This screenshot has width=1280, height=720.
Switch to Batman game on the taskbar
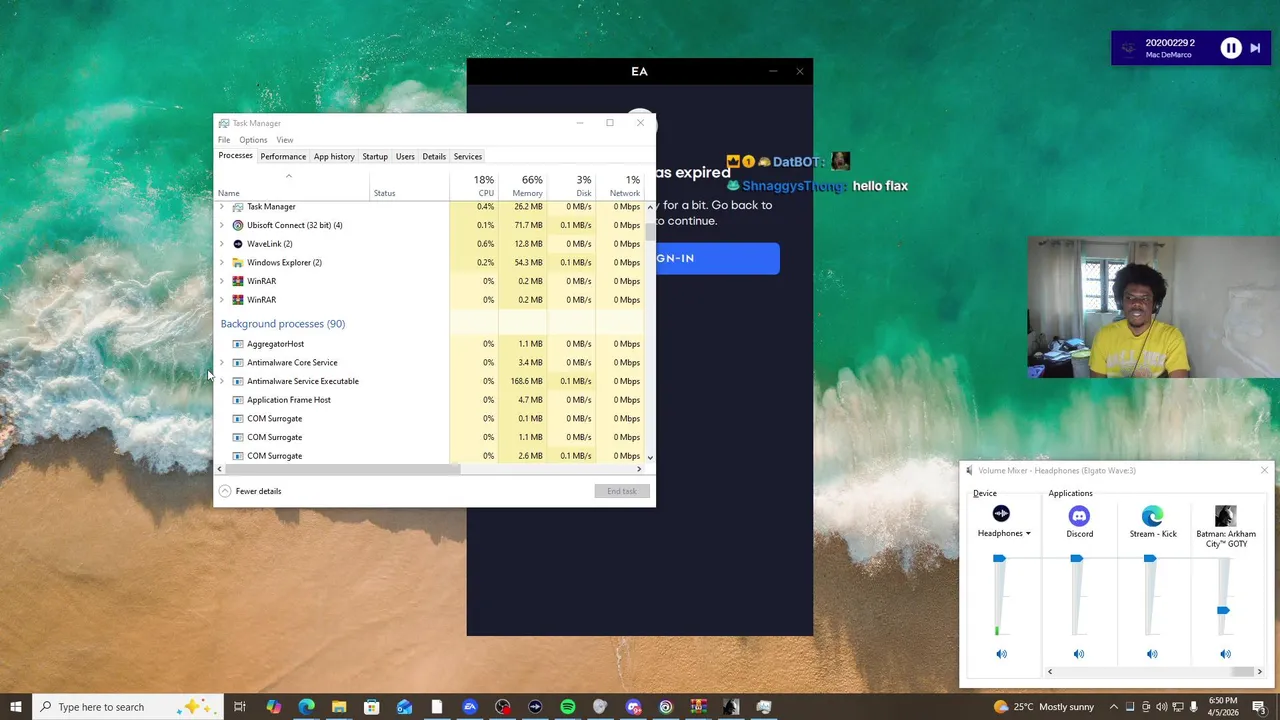(x=731, y=707)
